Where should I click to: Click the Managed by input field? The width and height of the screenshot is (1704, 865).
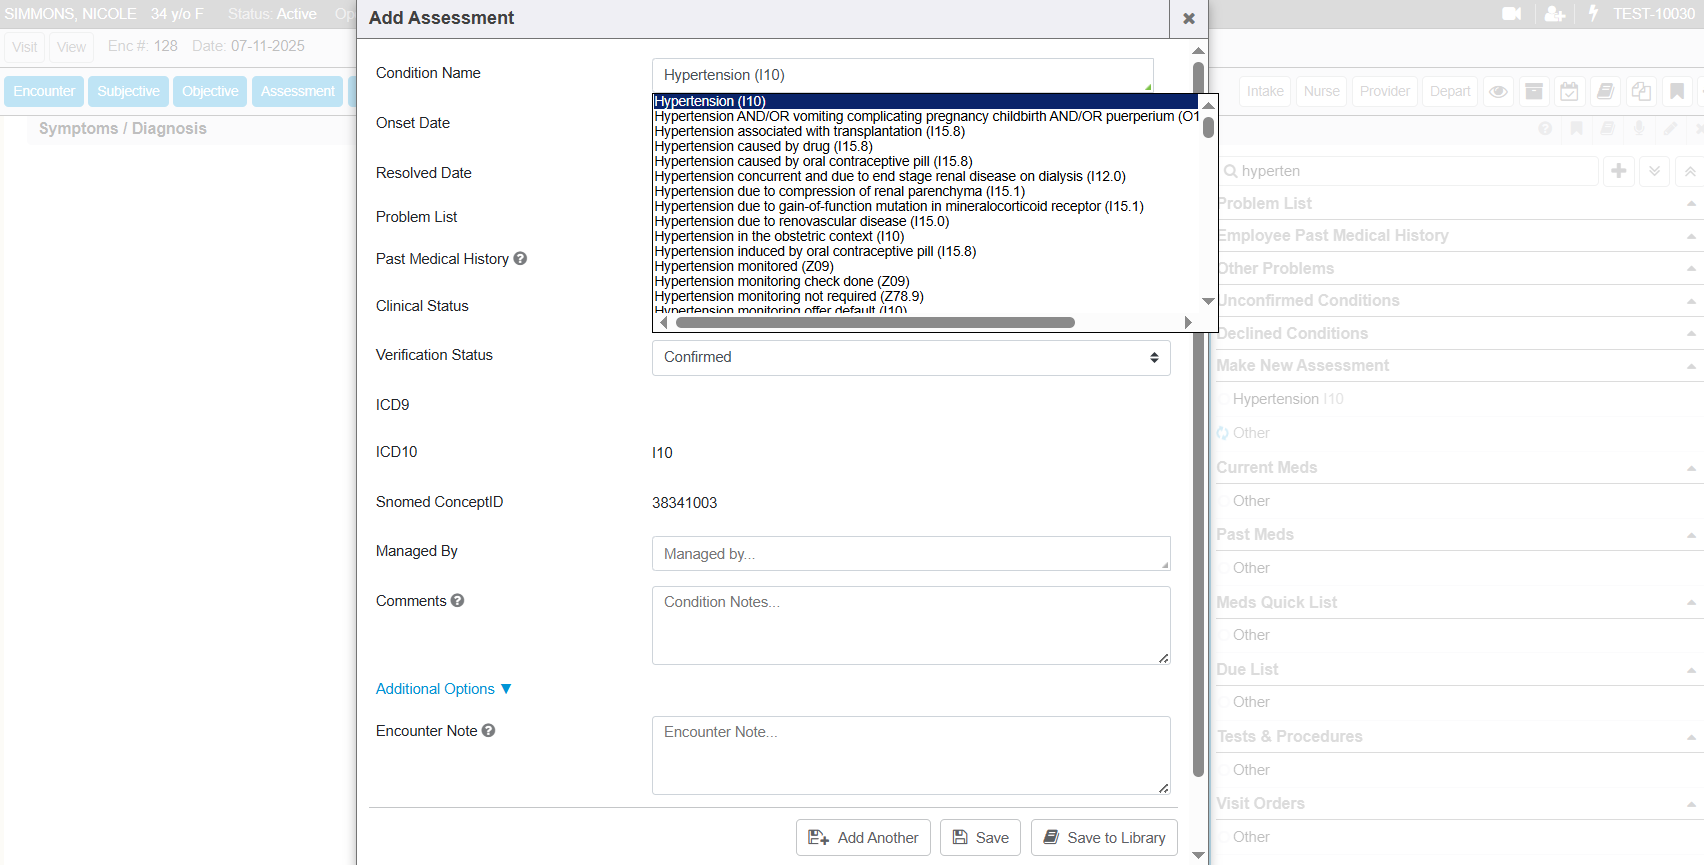[910, 554]
